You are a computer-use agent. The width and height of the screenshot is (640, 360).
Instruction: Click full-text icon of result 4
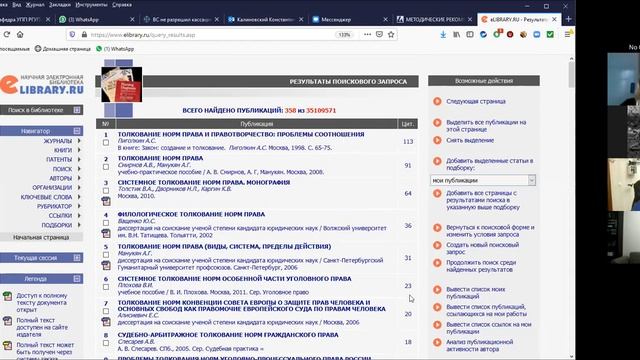106,233
